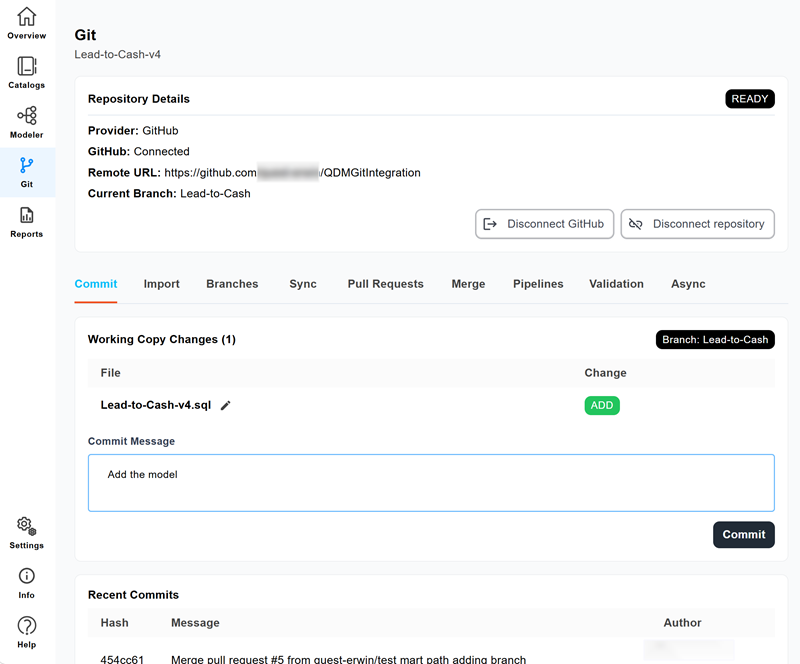Click the Disconnect GitHub button
The image size is (800, 664).
544,224
